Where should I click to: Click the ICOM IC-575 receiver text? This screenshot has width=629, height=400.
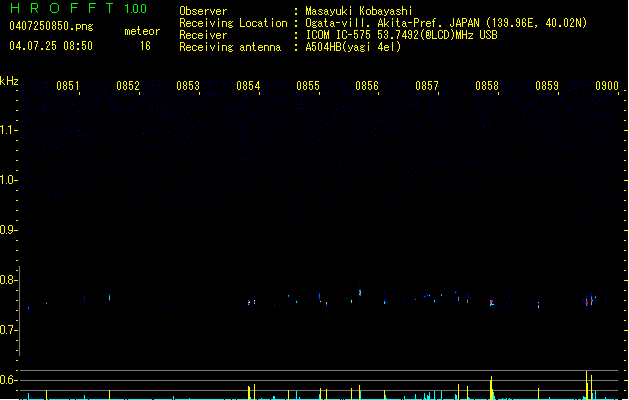[x=402, y=35]
